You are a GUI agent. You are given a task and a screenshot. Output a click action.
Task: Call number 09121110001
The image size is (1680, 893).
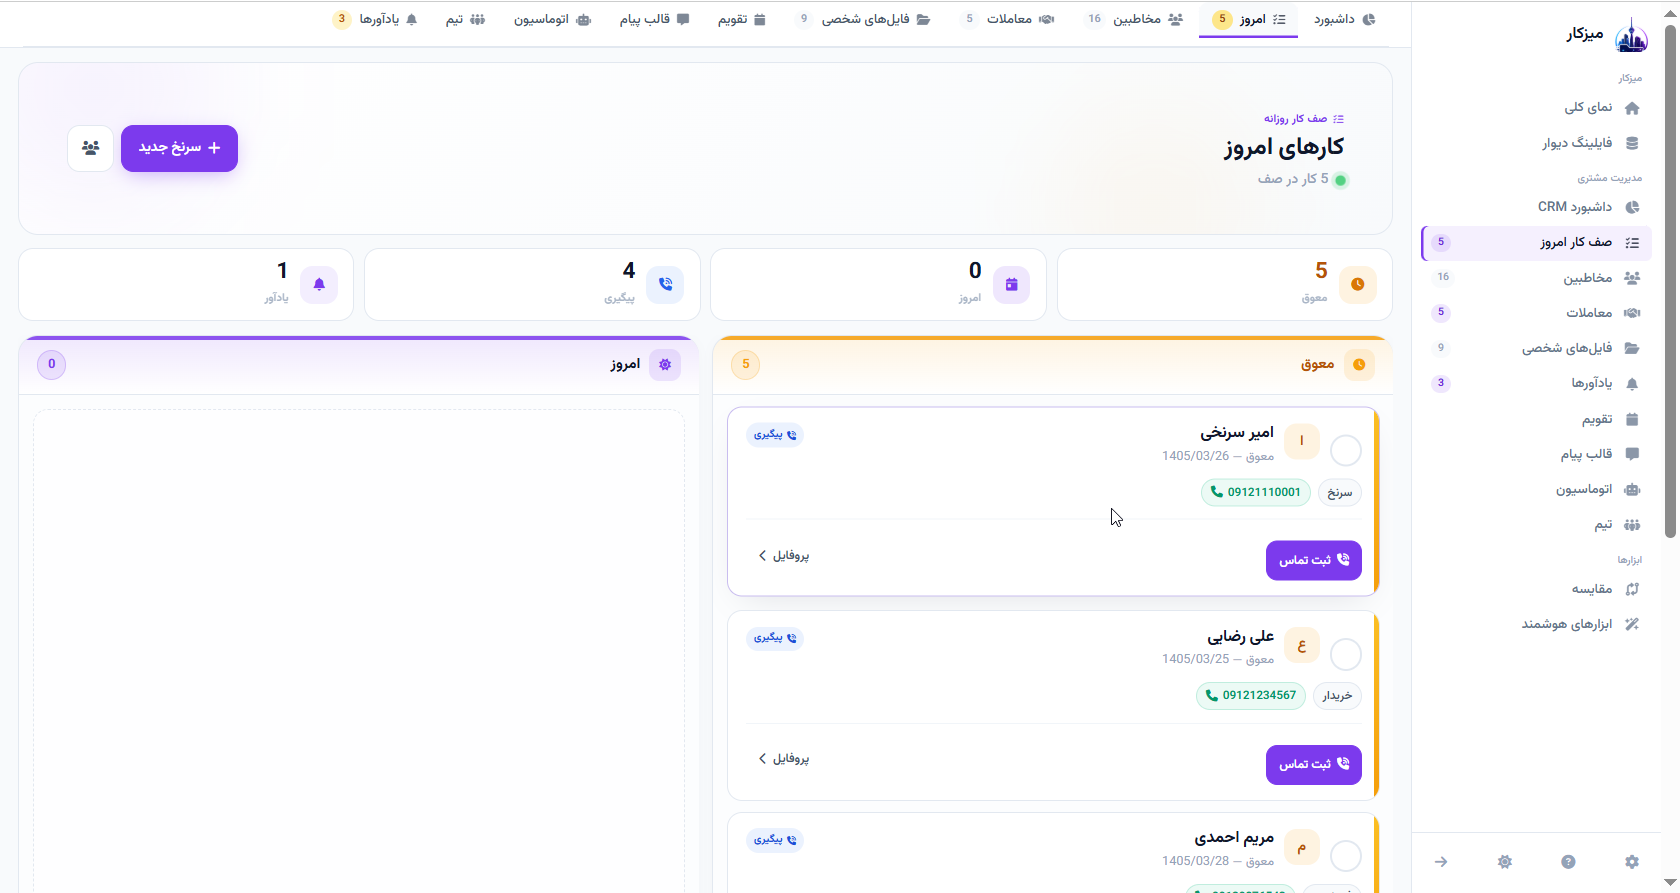(x=1256, y=492)
